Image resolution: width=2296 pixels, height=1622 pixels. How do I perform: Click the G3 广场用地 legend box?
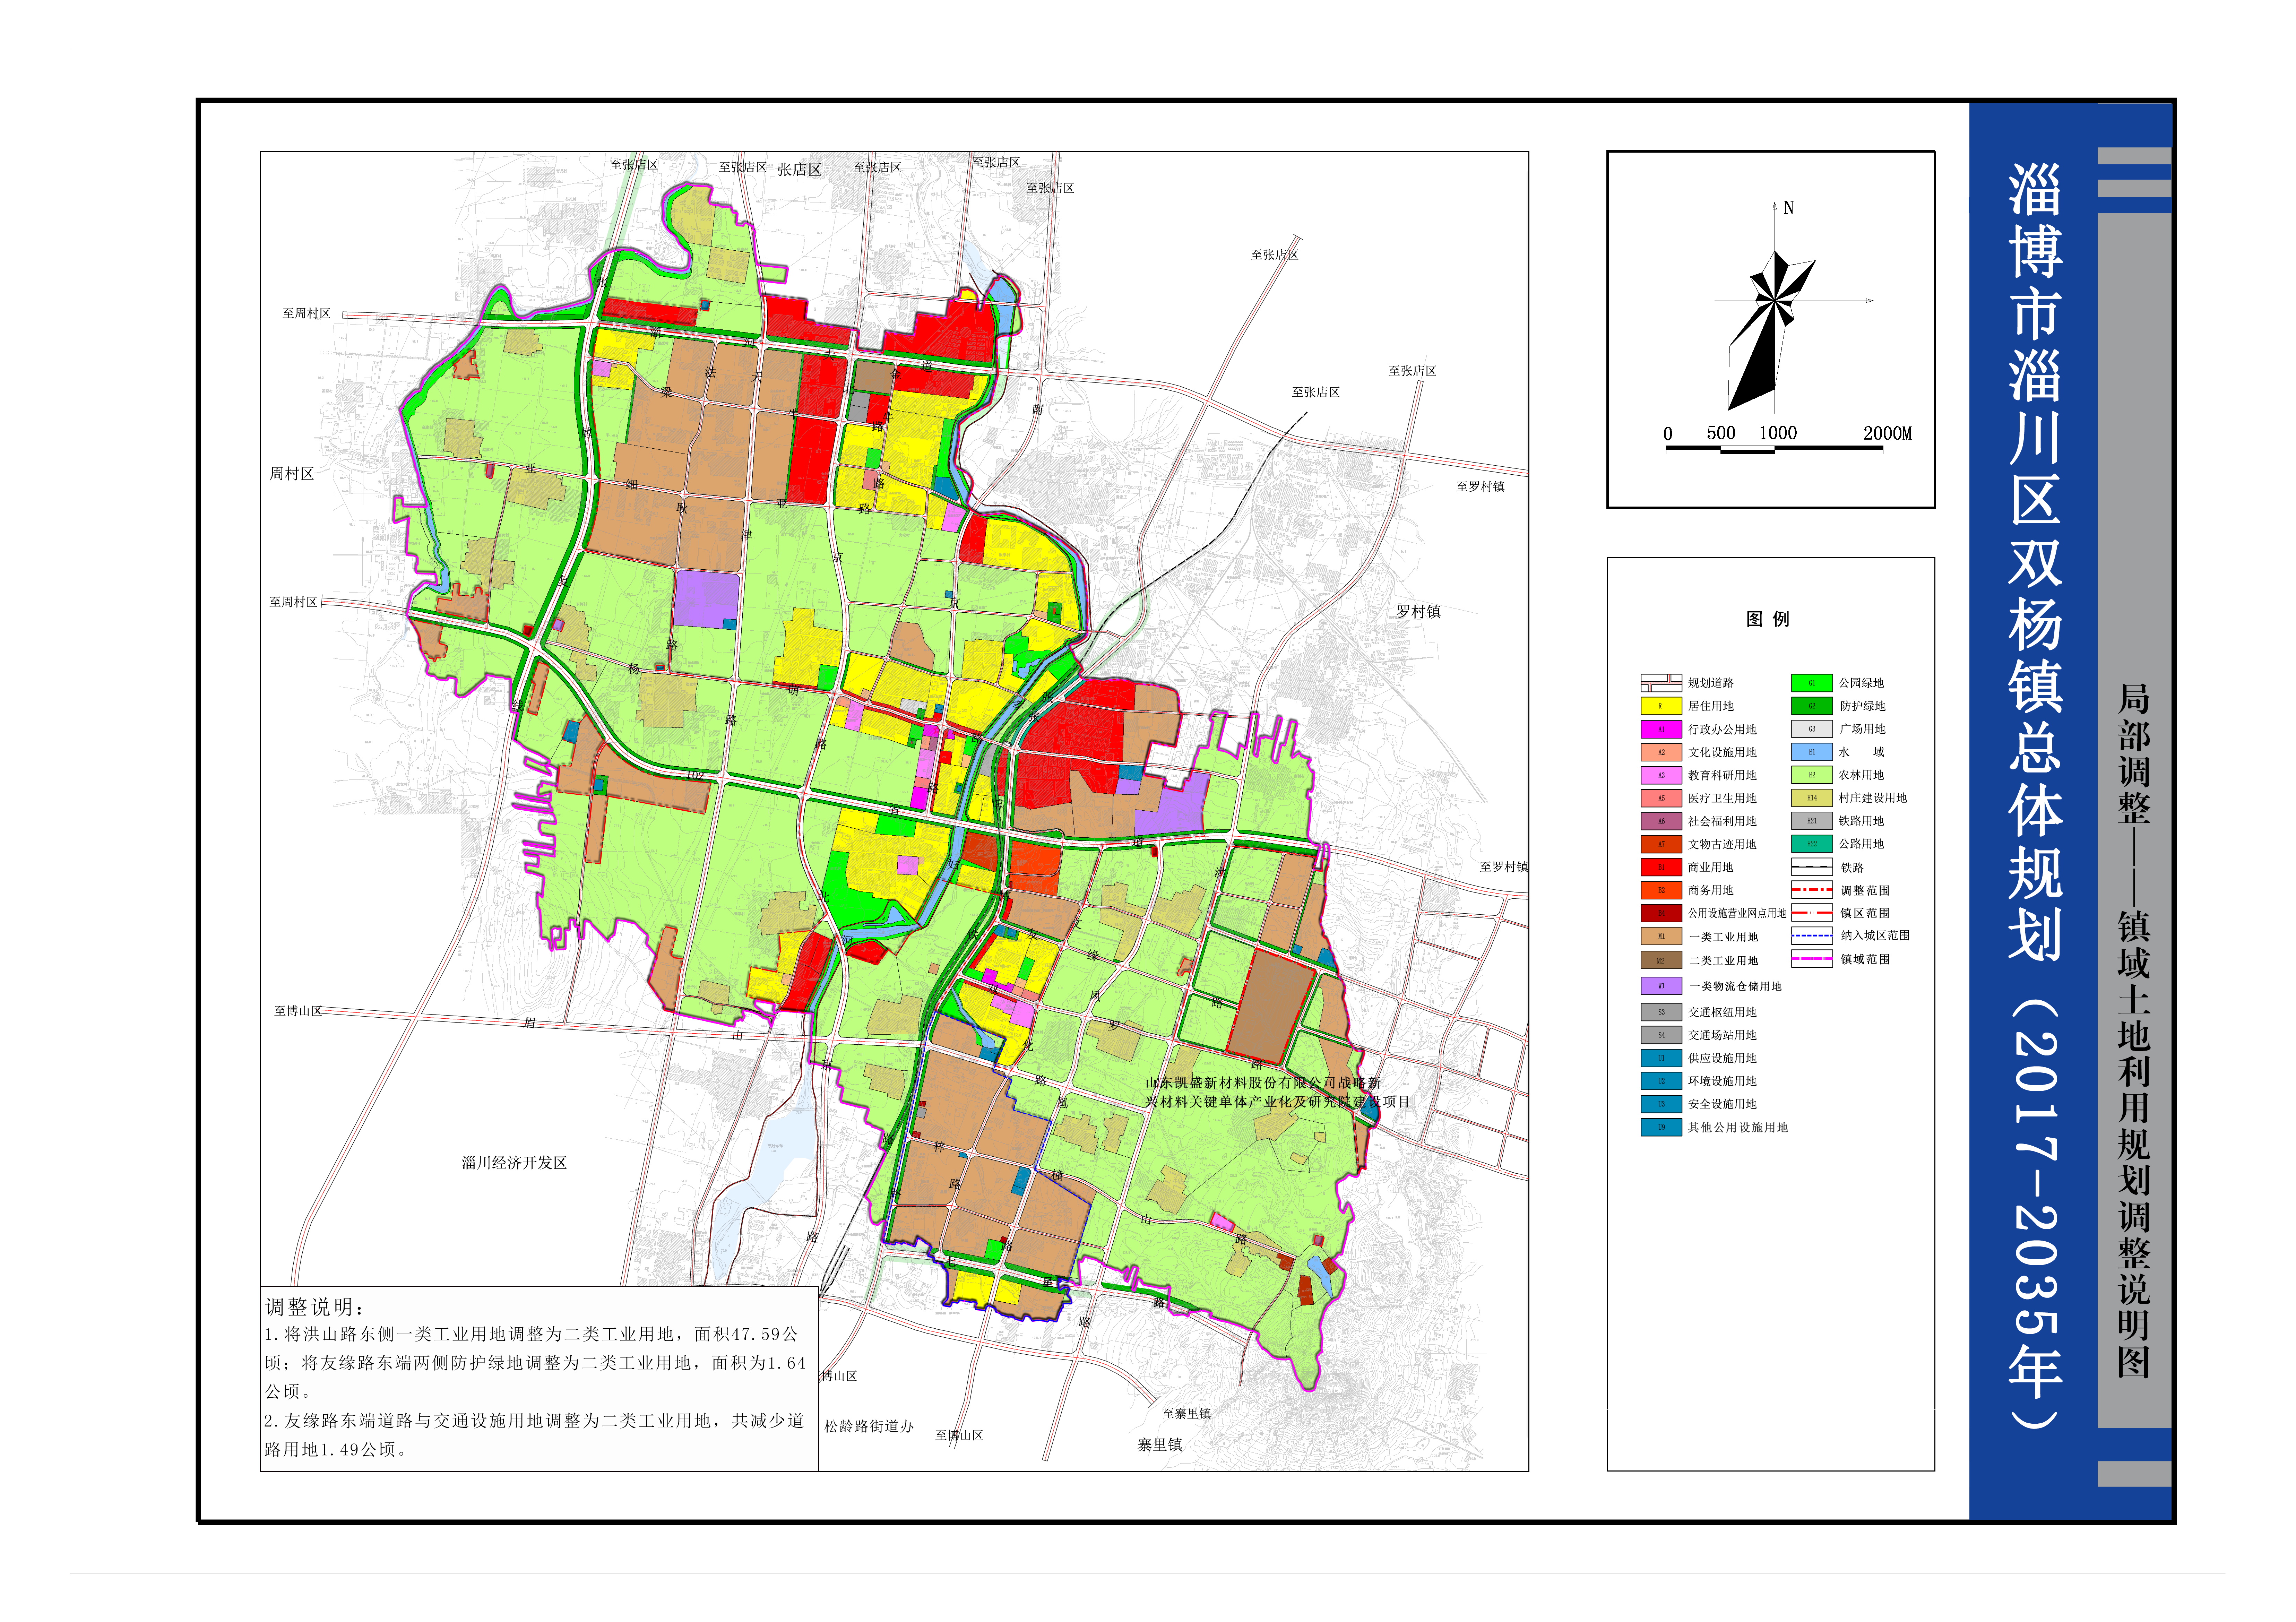1812,729
